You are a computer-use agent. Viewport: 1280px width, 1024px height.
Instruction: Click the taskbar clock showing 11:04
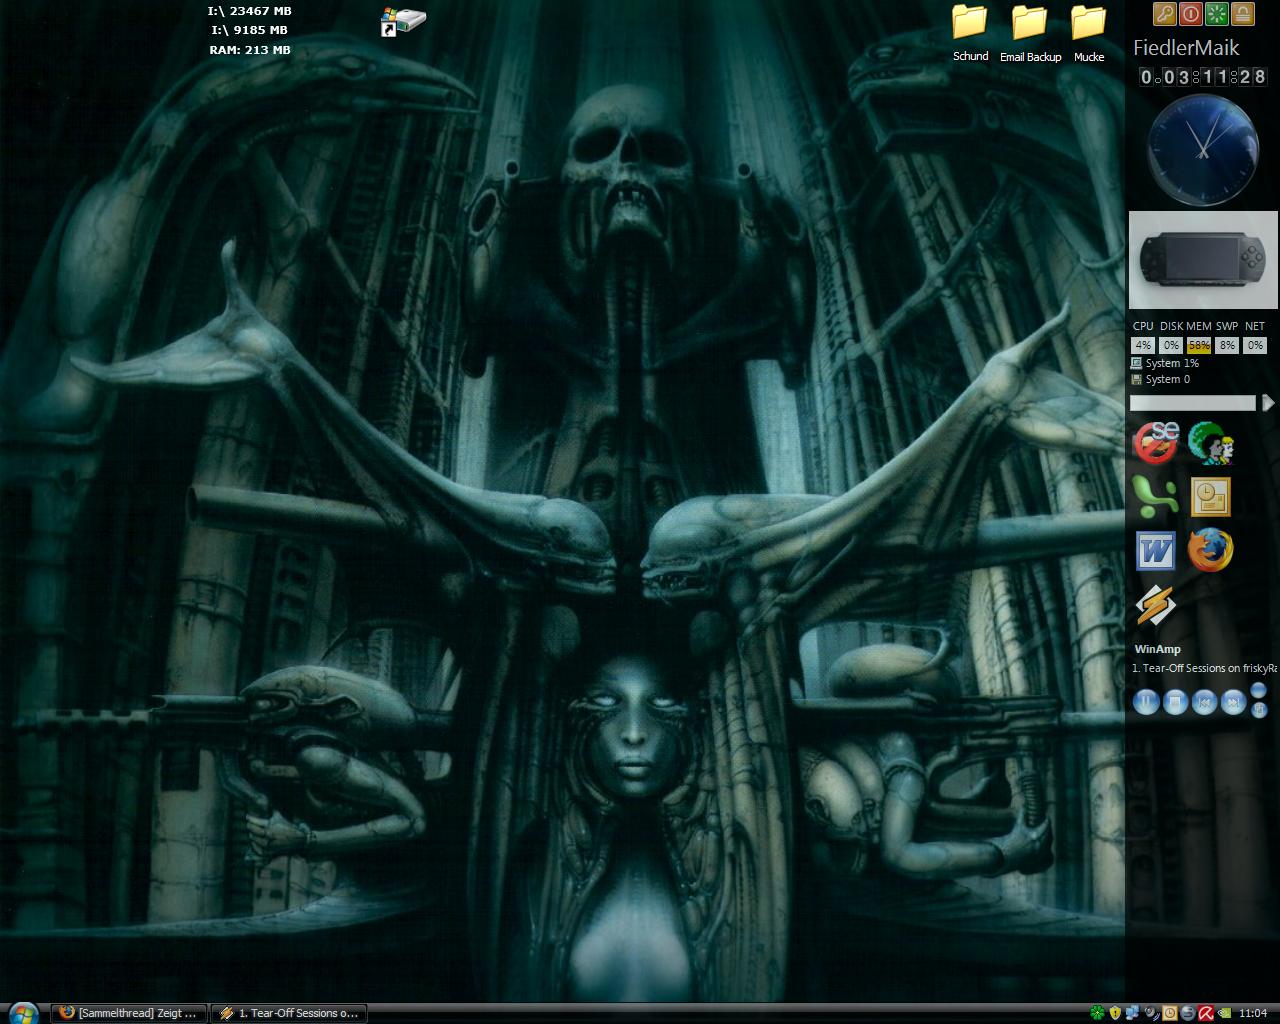(x=1253, y=1013)
